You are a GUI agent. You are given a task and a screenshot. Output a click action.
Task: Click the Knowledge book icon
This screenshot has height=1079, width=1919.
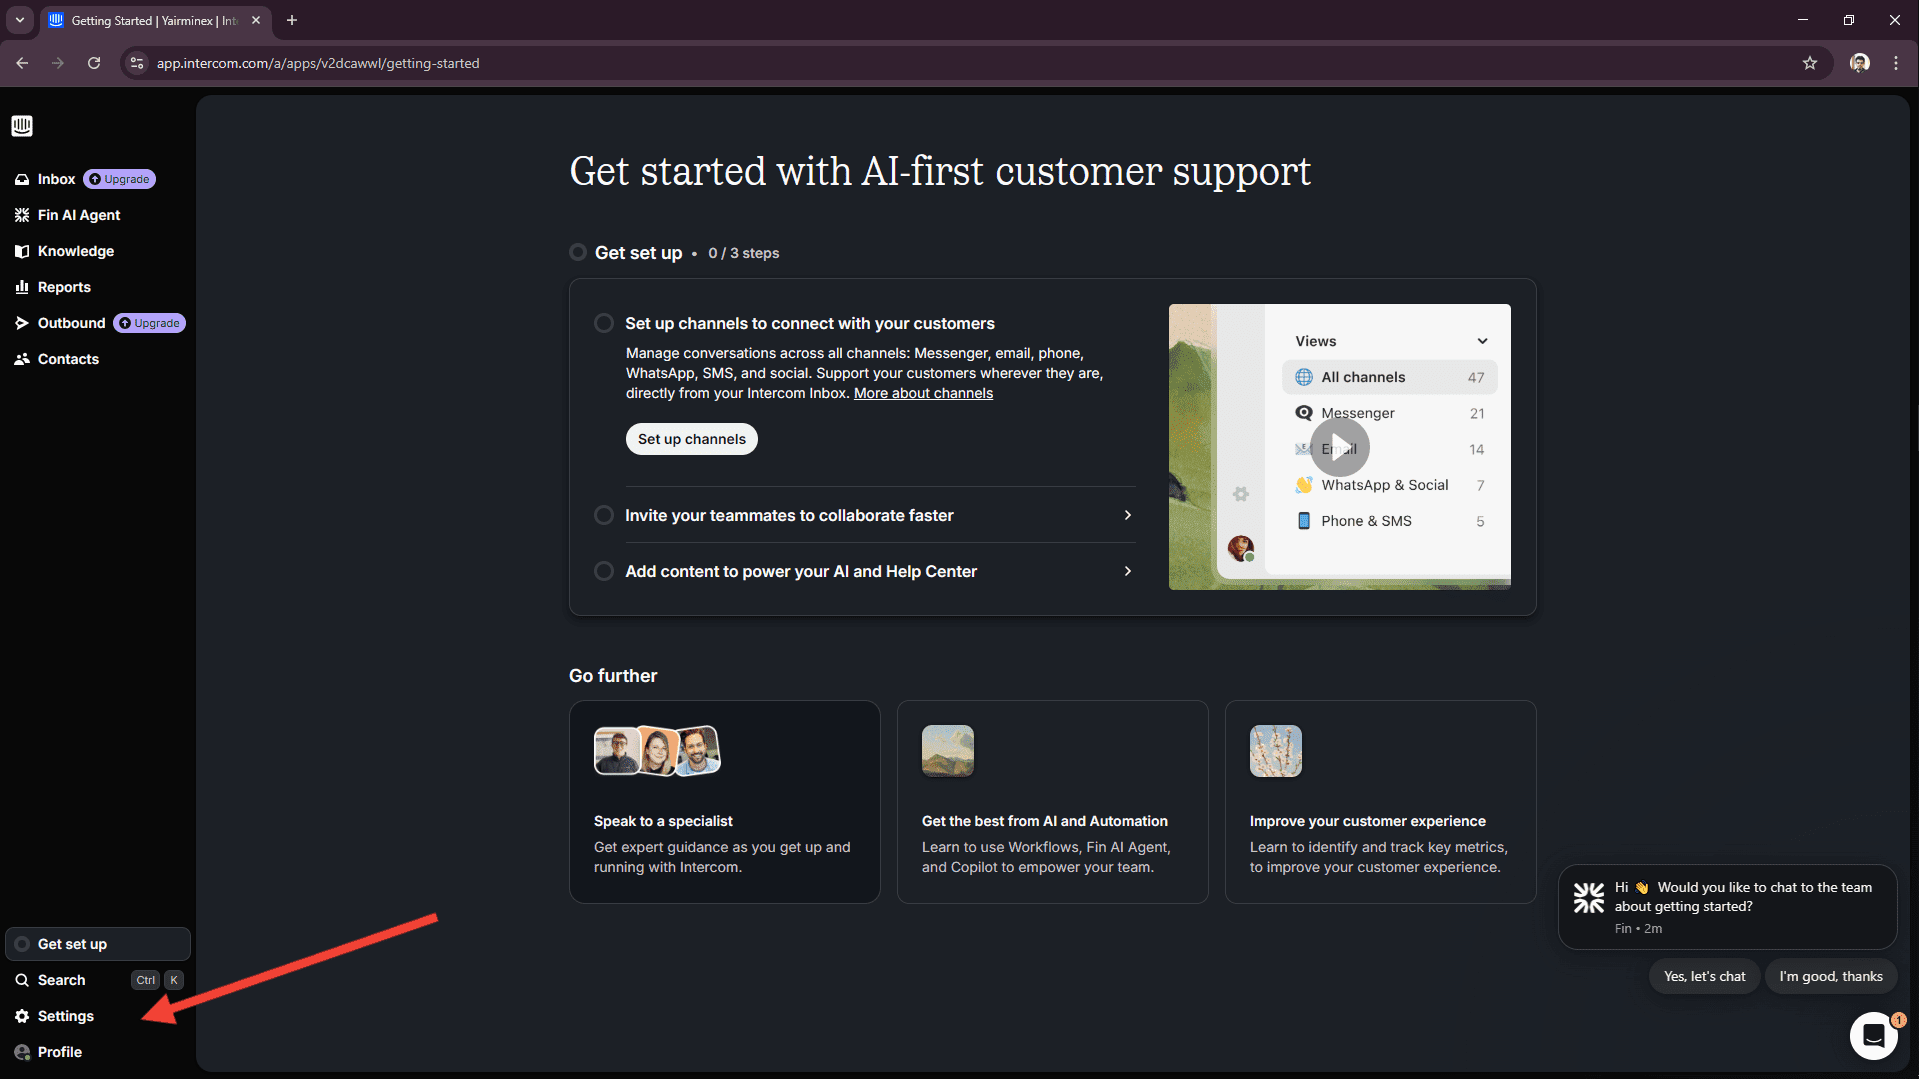pyautogui.click(x=22, y=251)
